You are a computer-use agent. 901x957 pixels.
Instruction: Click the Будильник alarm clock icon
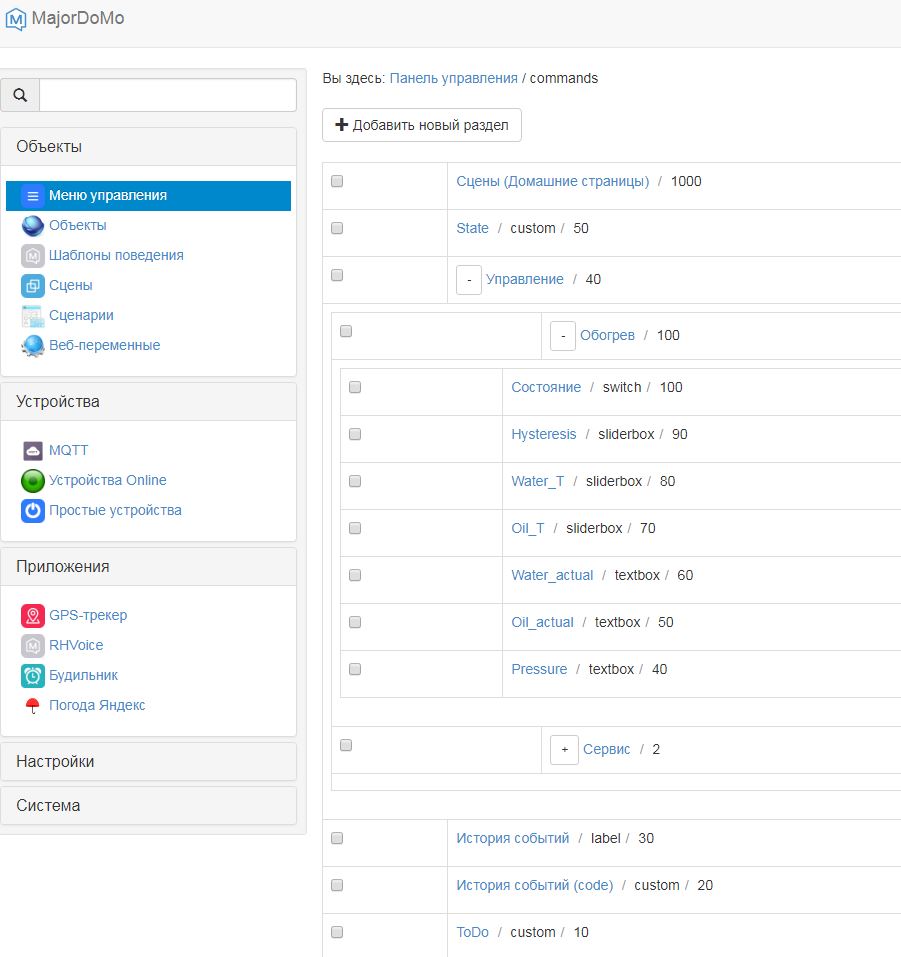point(33,676)
